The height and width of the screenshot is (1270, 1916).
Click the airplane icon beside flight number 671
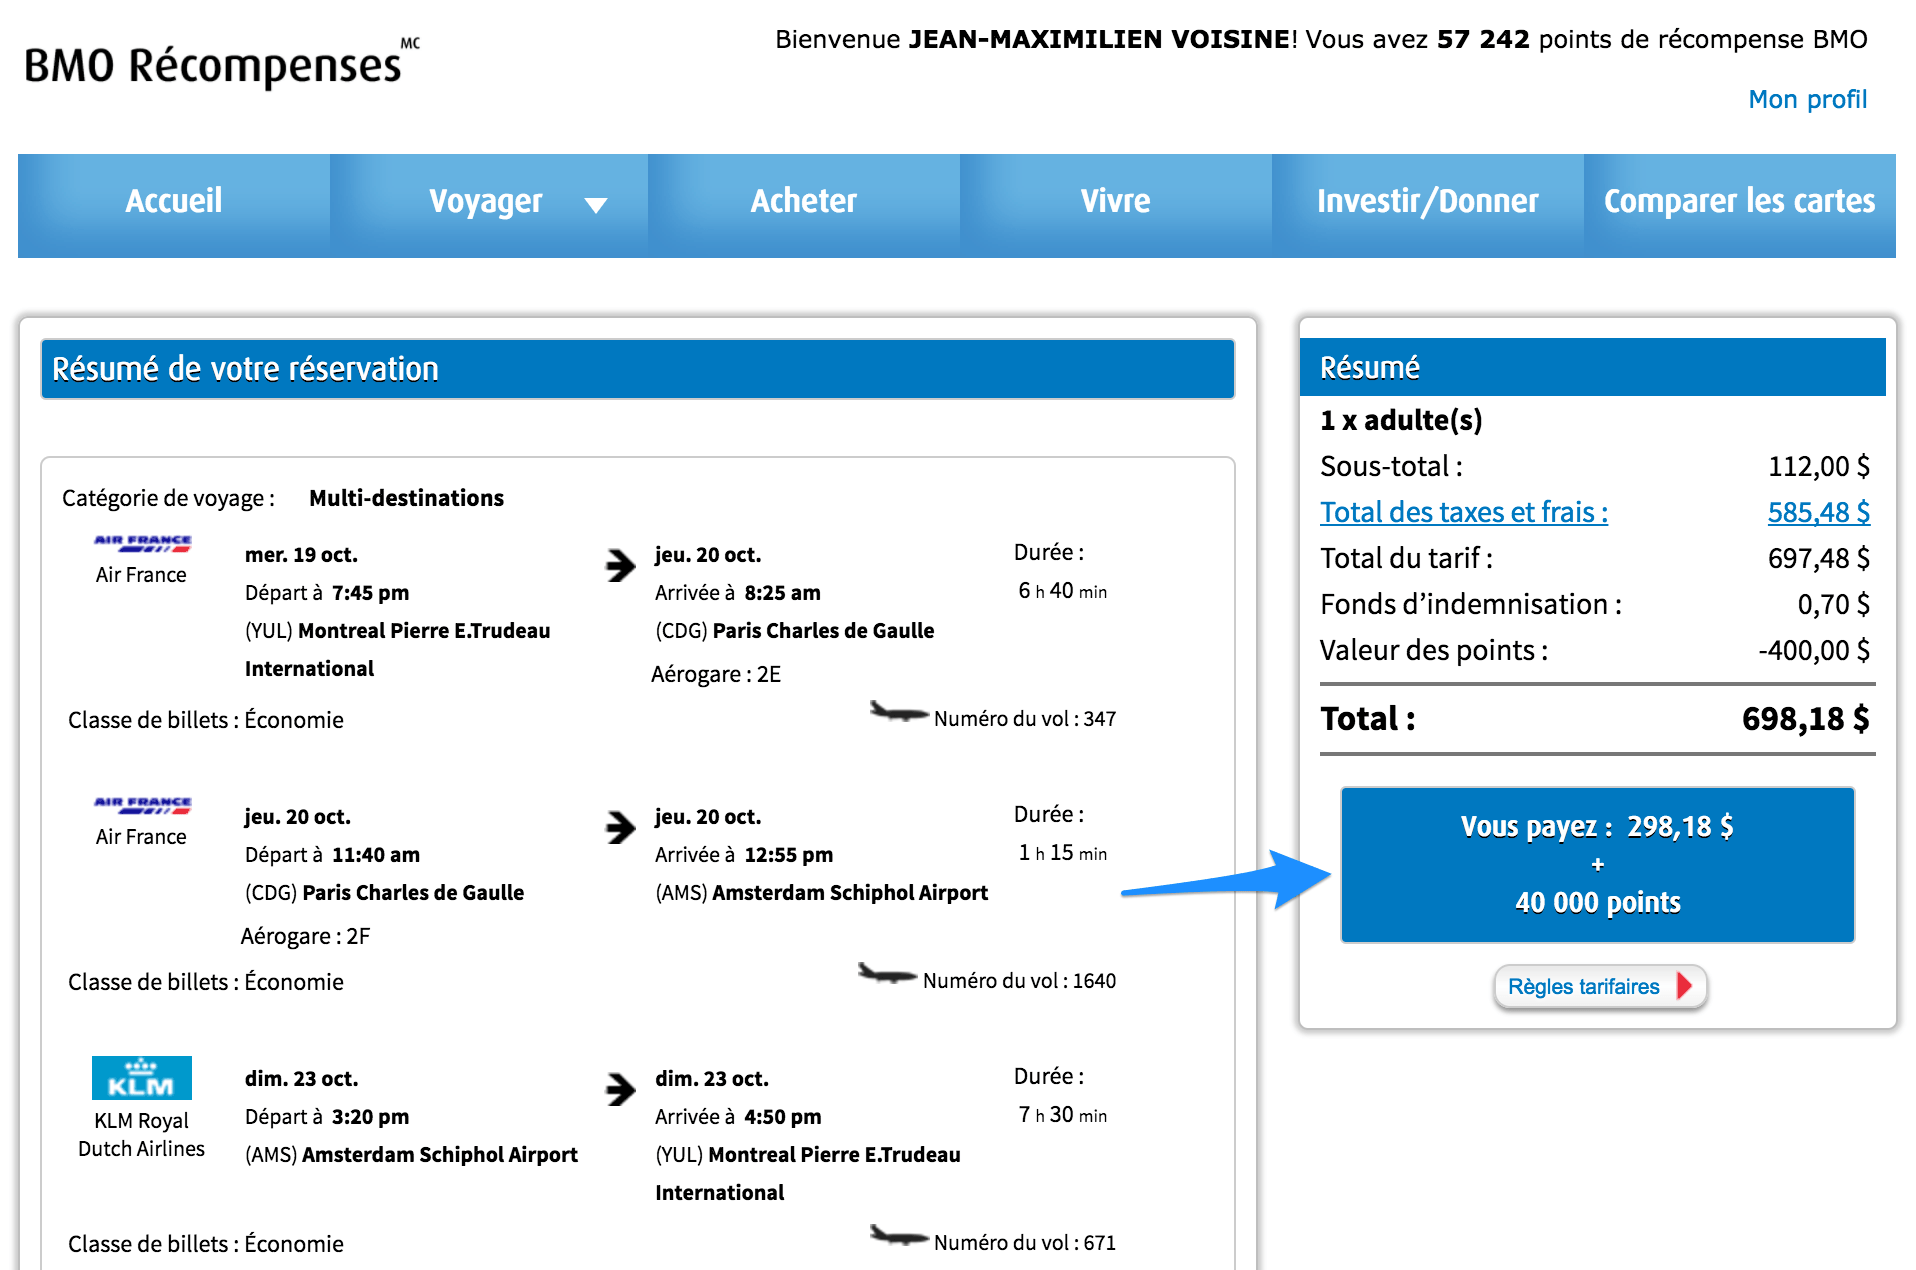coord(897,1237)
